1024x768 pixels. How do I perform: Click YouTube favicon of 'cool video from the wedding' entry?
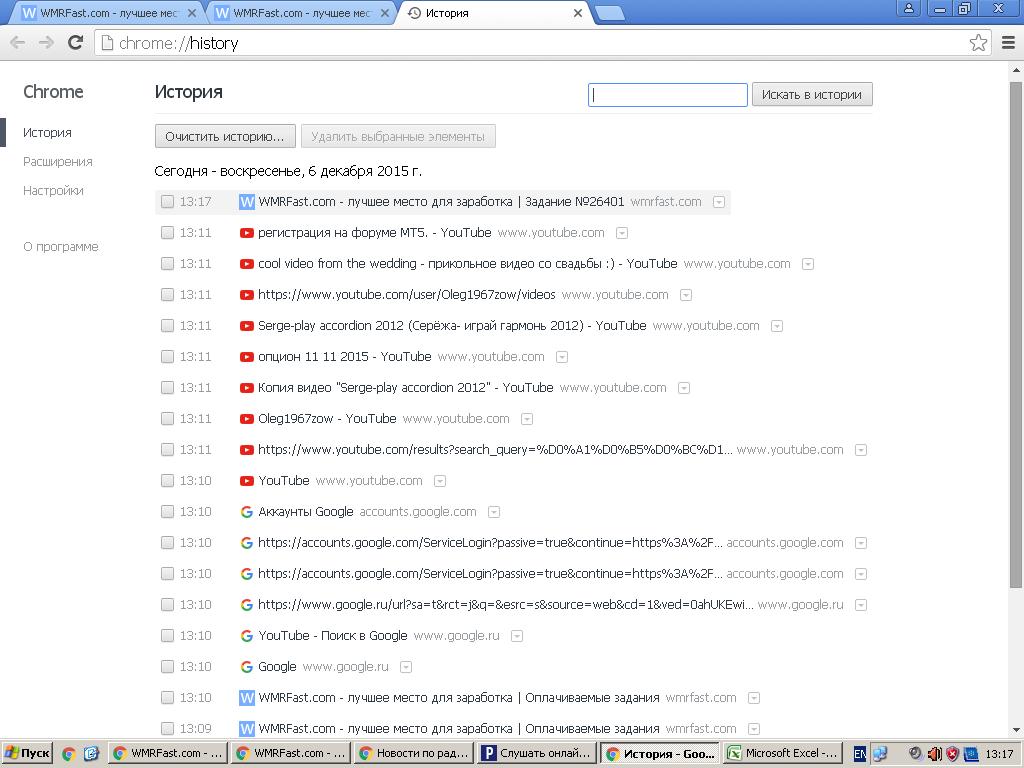pyautogui.click(x=246, y=264)
